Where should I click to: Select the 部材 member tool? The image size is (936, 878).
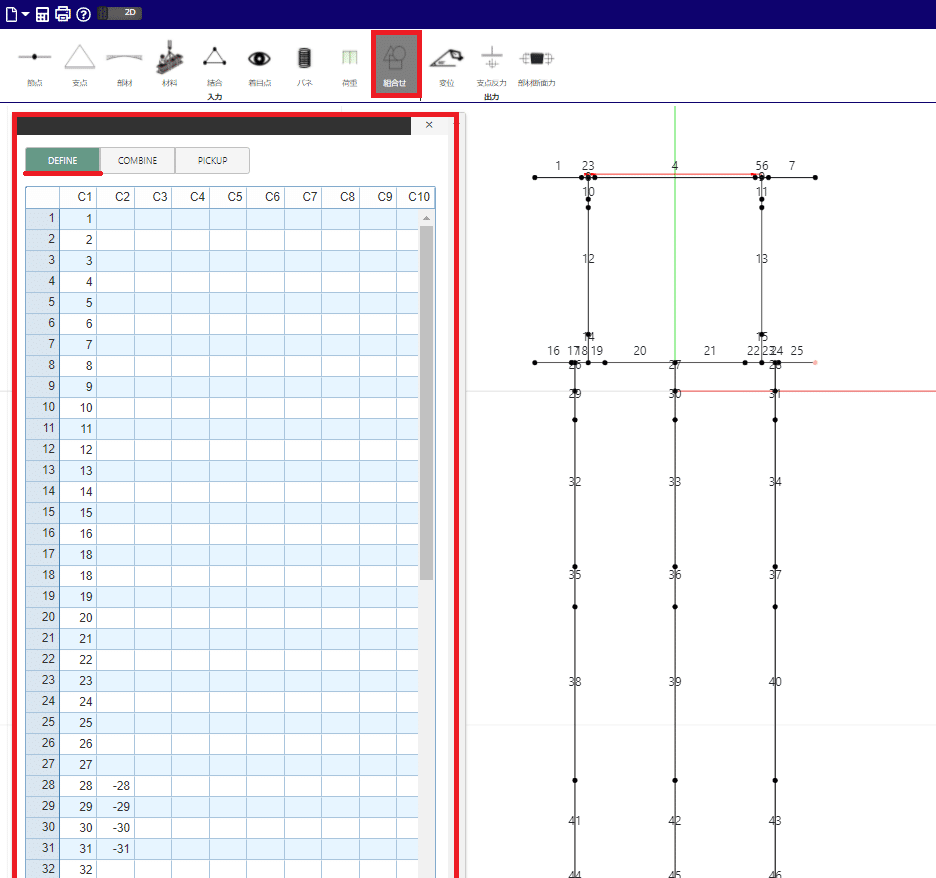pyautogui.click(x=125, y=65)
